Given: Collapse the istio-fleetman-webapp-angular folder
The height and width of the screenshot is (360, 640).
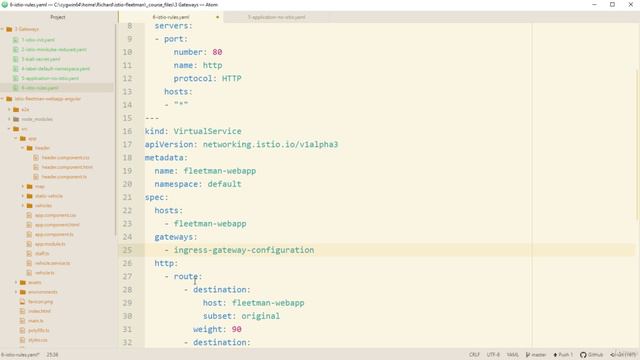Looking at the screenshot, I should (x=2, y=99).
